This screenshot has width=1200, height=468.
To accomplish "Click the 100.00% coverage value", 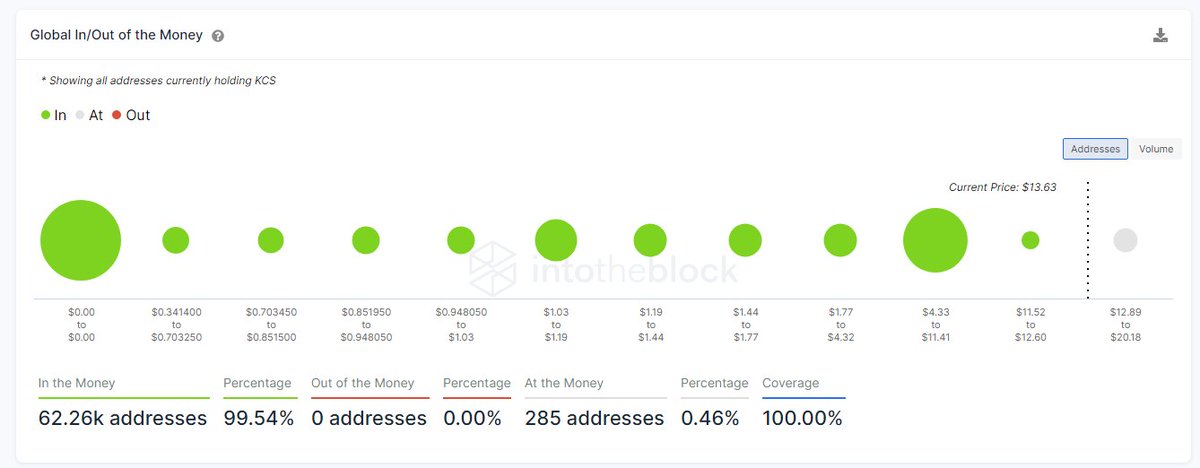I will [x=802, y=418].
